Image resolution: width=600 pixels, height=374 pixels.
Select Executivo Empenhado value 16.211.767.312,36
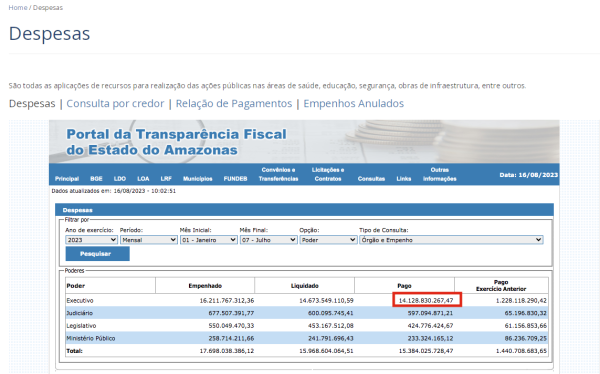click(227, 301)
